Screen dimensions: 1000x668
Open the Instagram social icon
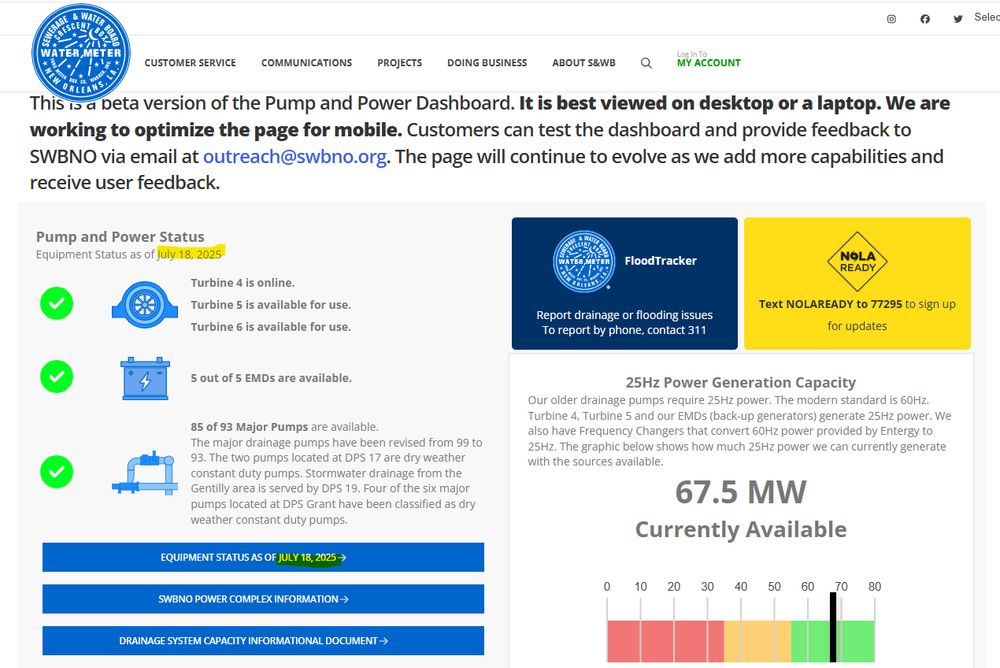click(x=892, y=19)
